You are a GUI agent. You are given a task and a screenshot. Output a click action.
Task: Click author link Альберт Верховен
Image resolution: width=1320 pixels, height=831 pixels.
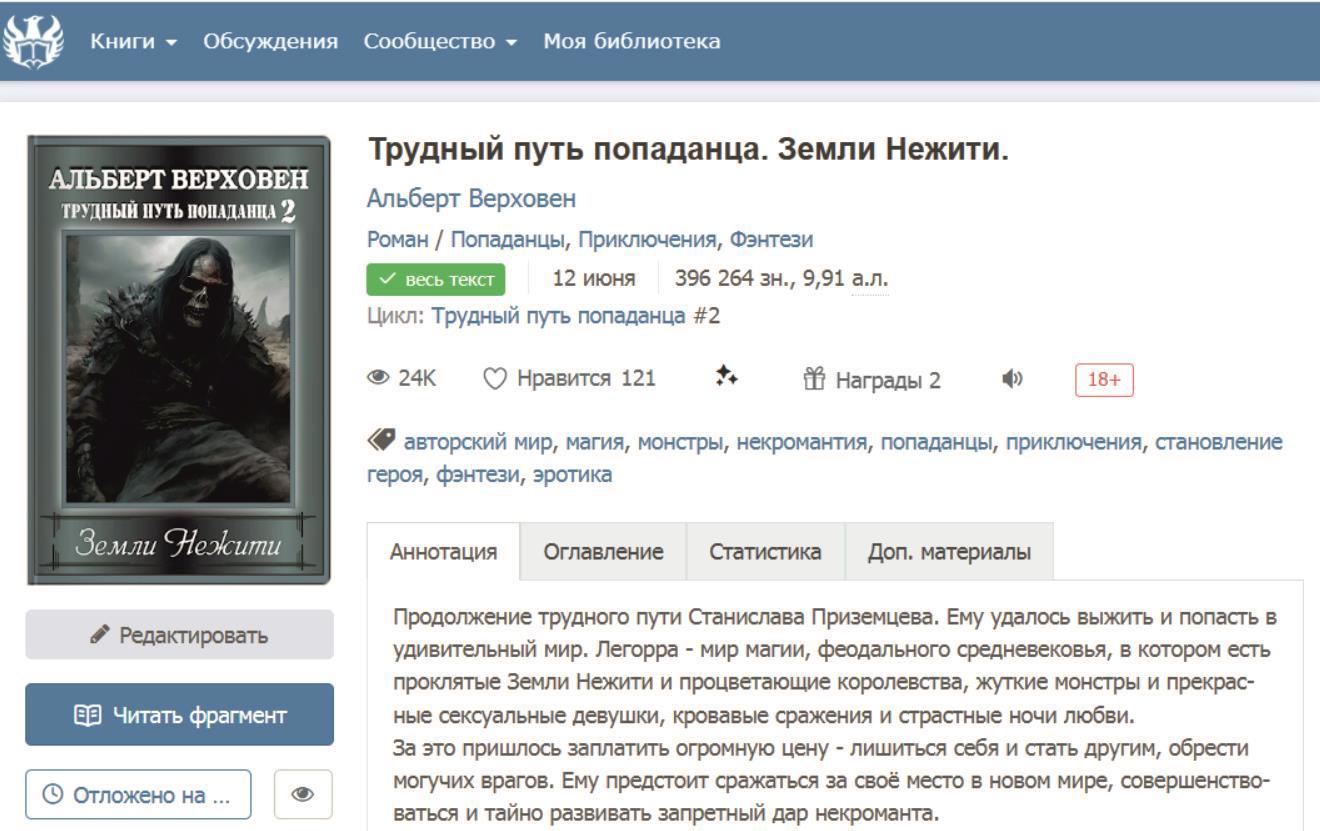[473, 199]
